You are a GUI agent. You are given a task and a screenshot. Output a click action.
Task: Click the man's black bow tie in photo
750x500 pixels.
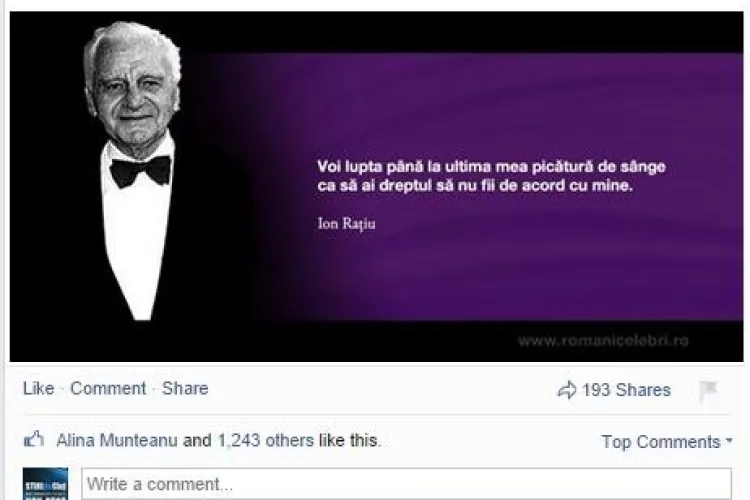(140, 171)
